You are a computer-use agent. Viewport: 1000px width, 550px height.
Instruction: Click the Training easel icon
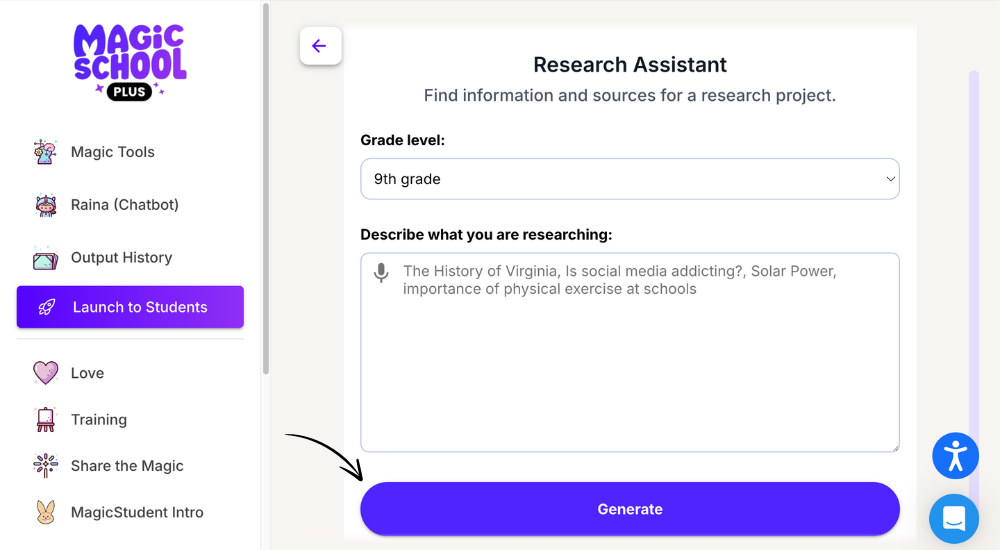click(45, 419)
